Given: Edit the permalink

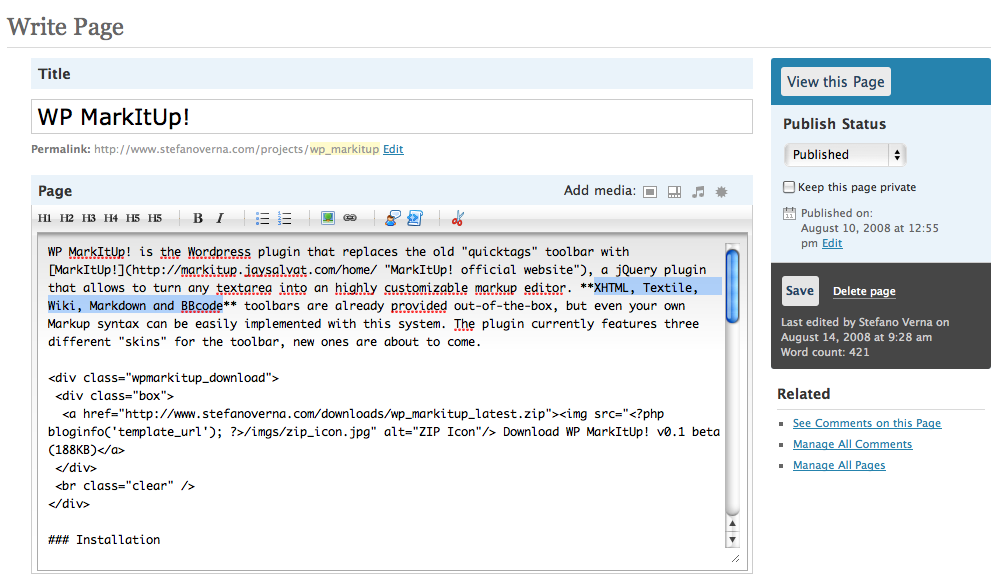Looking at the screenshot, I should [393, 149].
